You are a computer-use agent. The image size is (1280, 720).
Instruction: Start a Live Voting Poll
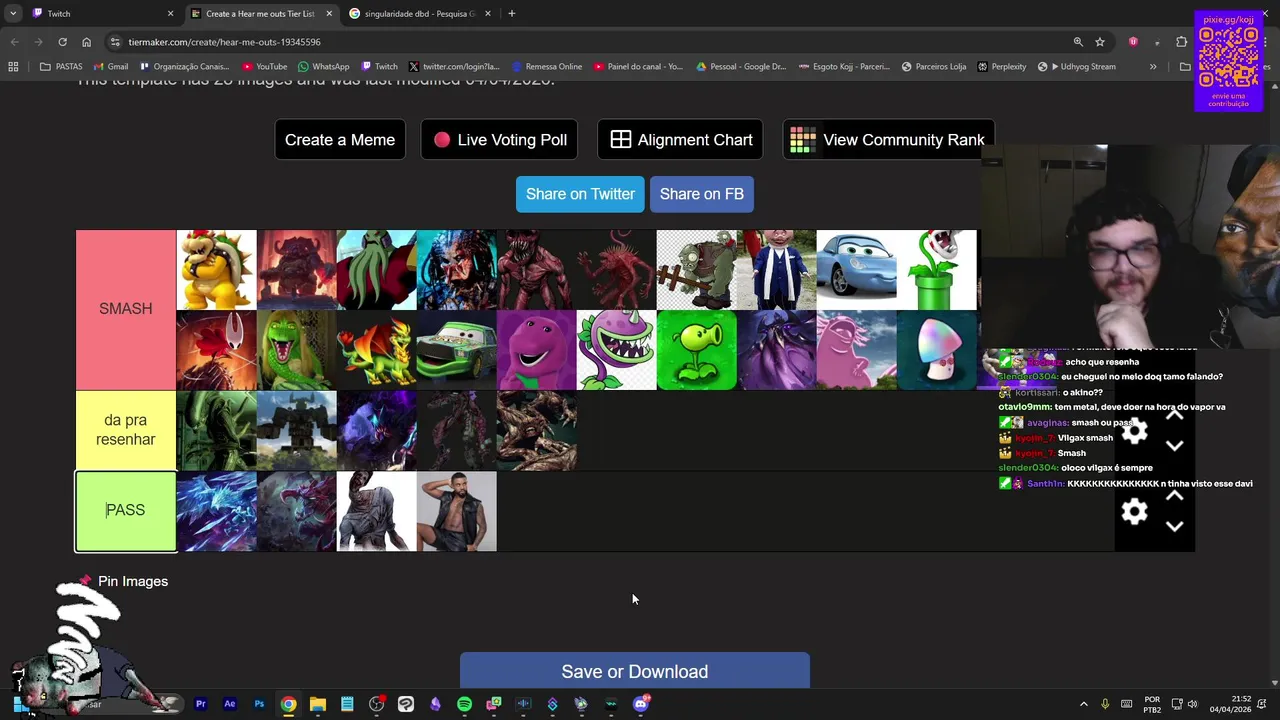click(499, 140)
